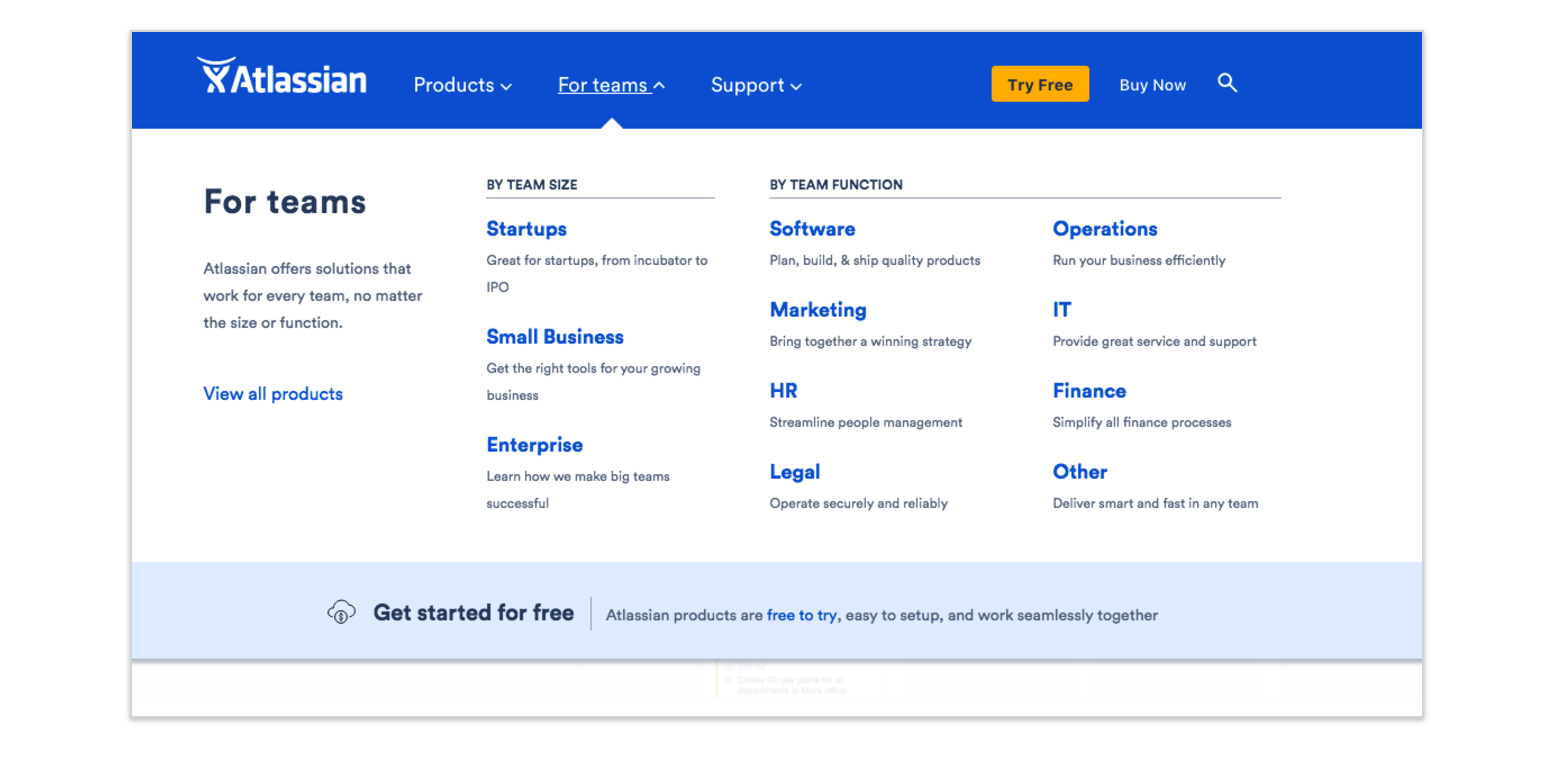The image size is (1550, 758).
Task: Collapse the For teams menu chevron
Action: pos(659,86)
